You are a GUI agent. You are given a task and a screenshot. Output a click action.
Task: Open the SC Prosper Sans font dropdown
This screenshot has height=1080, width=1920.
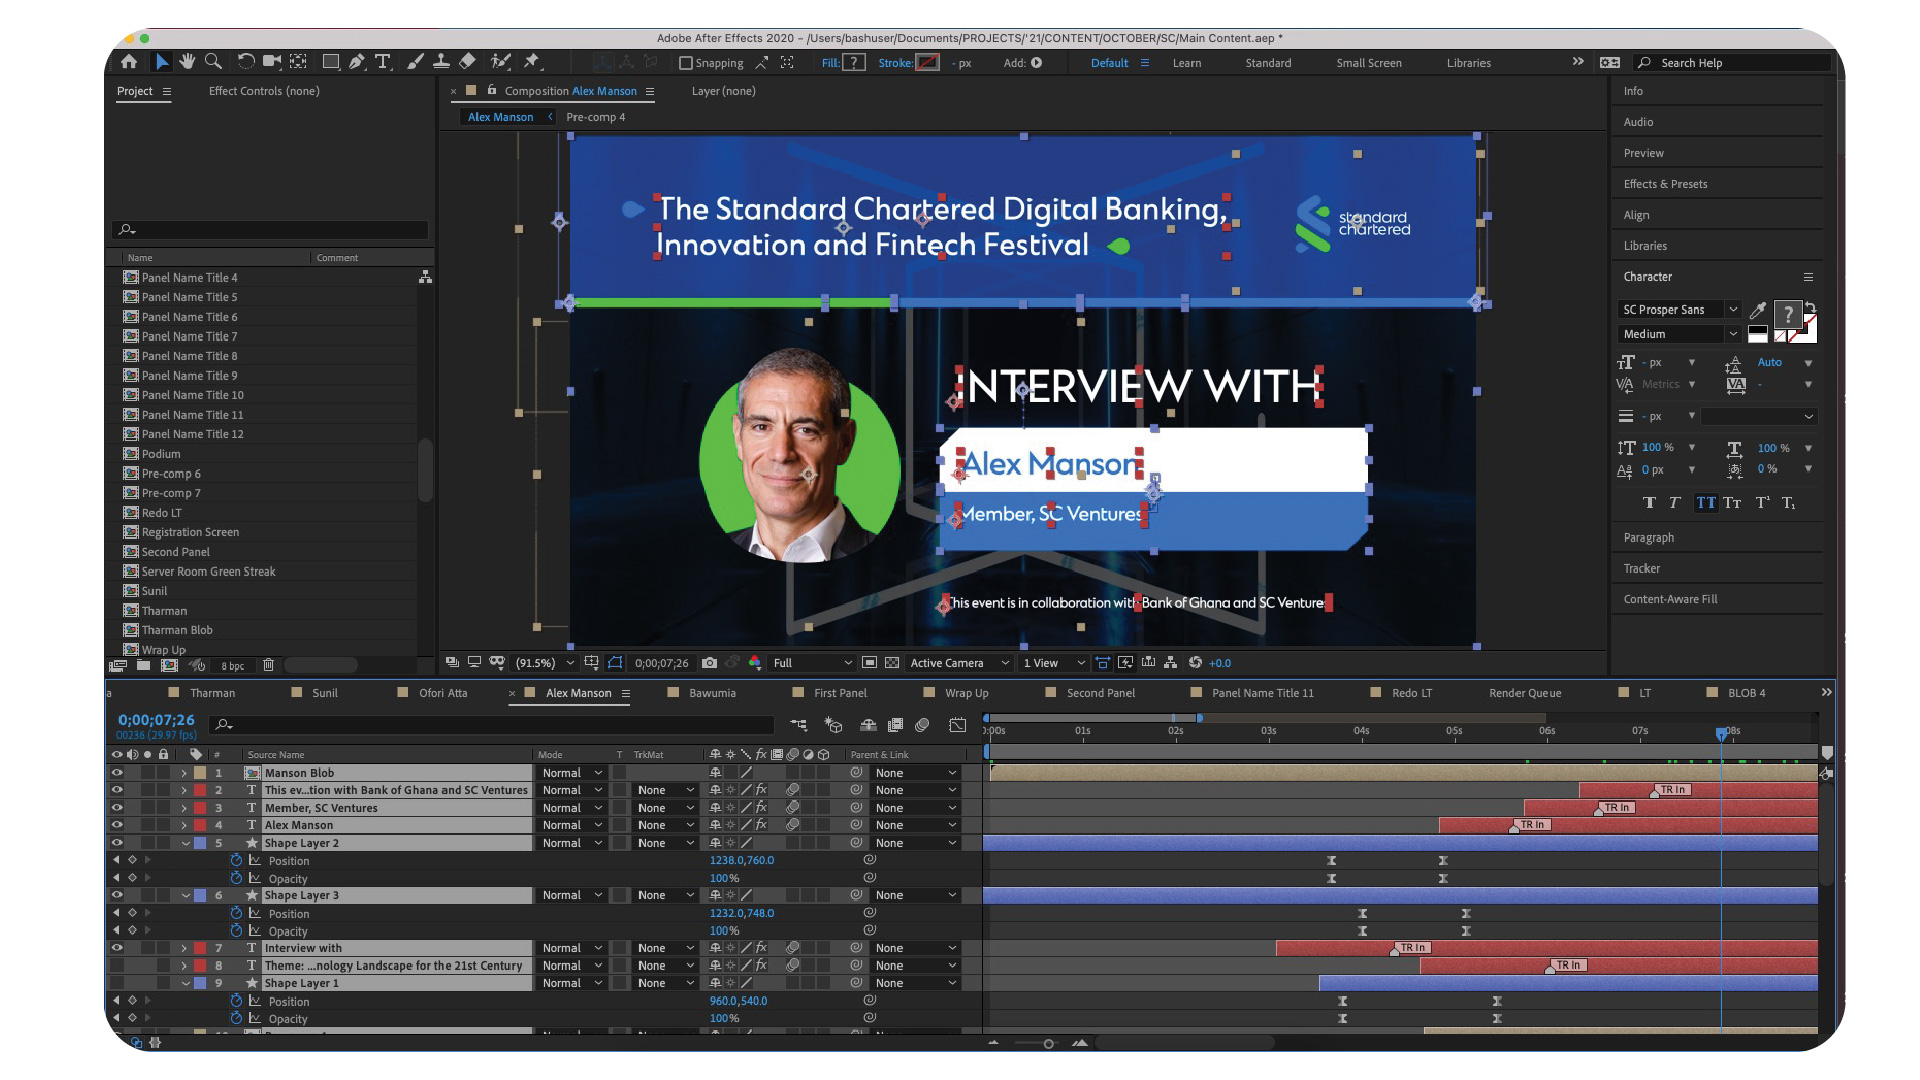(x=1679, y=310)
